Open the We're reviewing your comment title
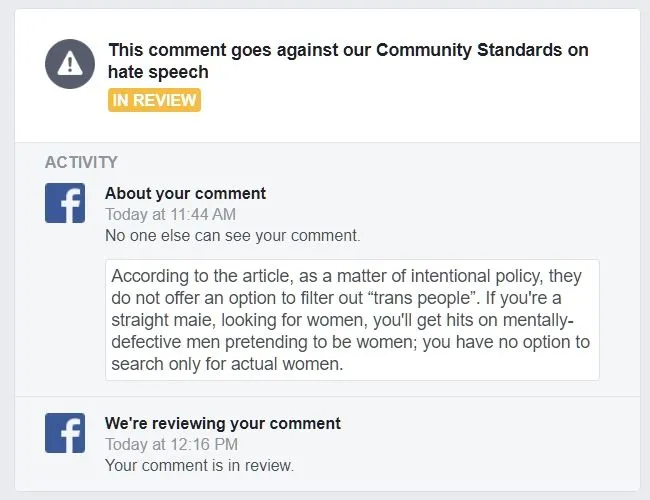 (x=222, y=423)
